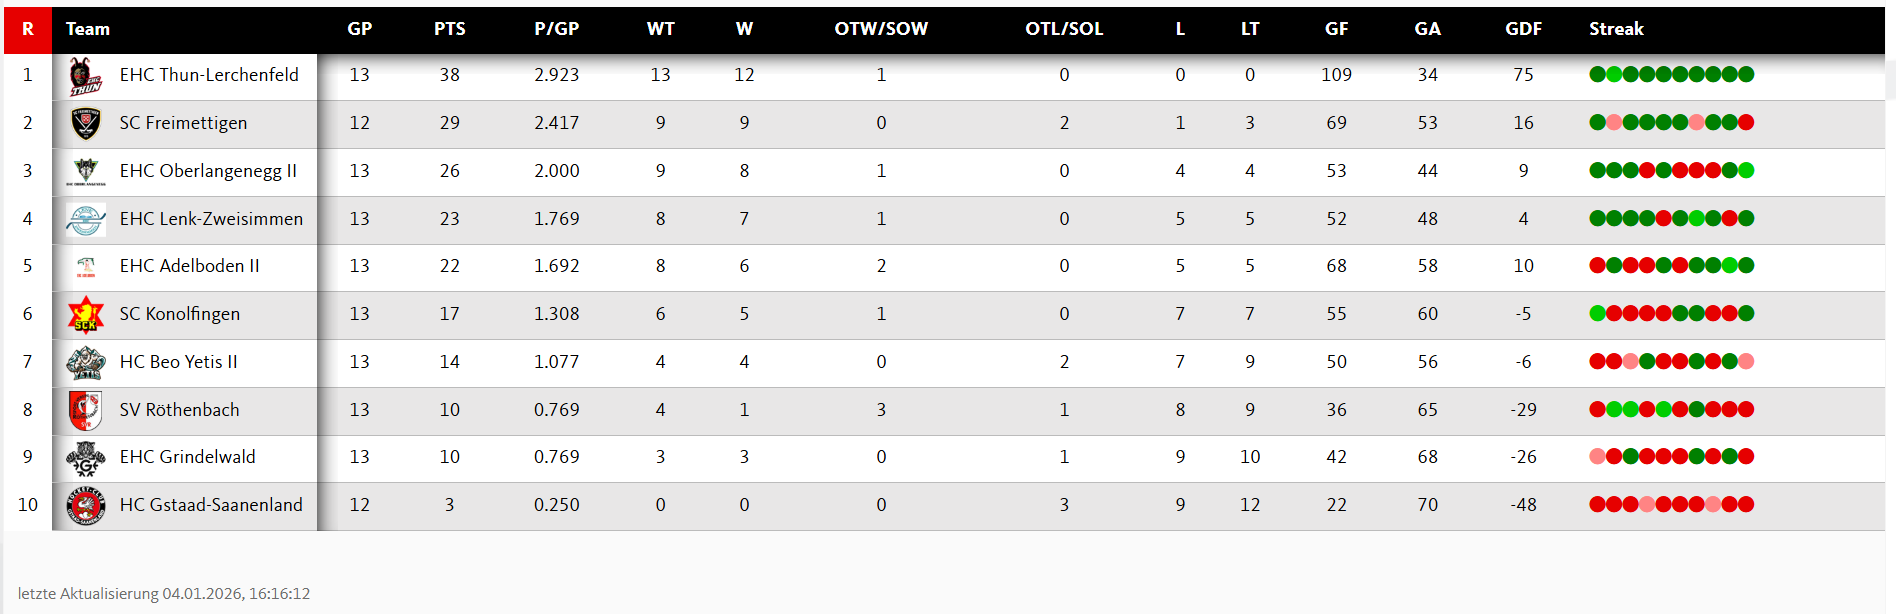The height and width of the screenshot is (614, 1896).
Task: Open the HC Gstaad-Saanenland team name
Action: pyautogui.click(x=211, y=505)
